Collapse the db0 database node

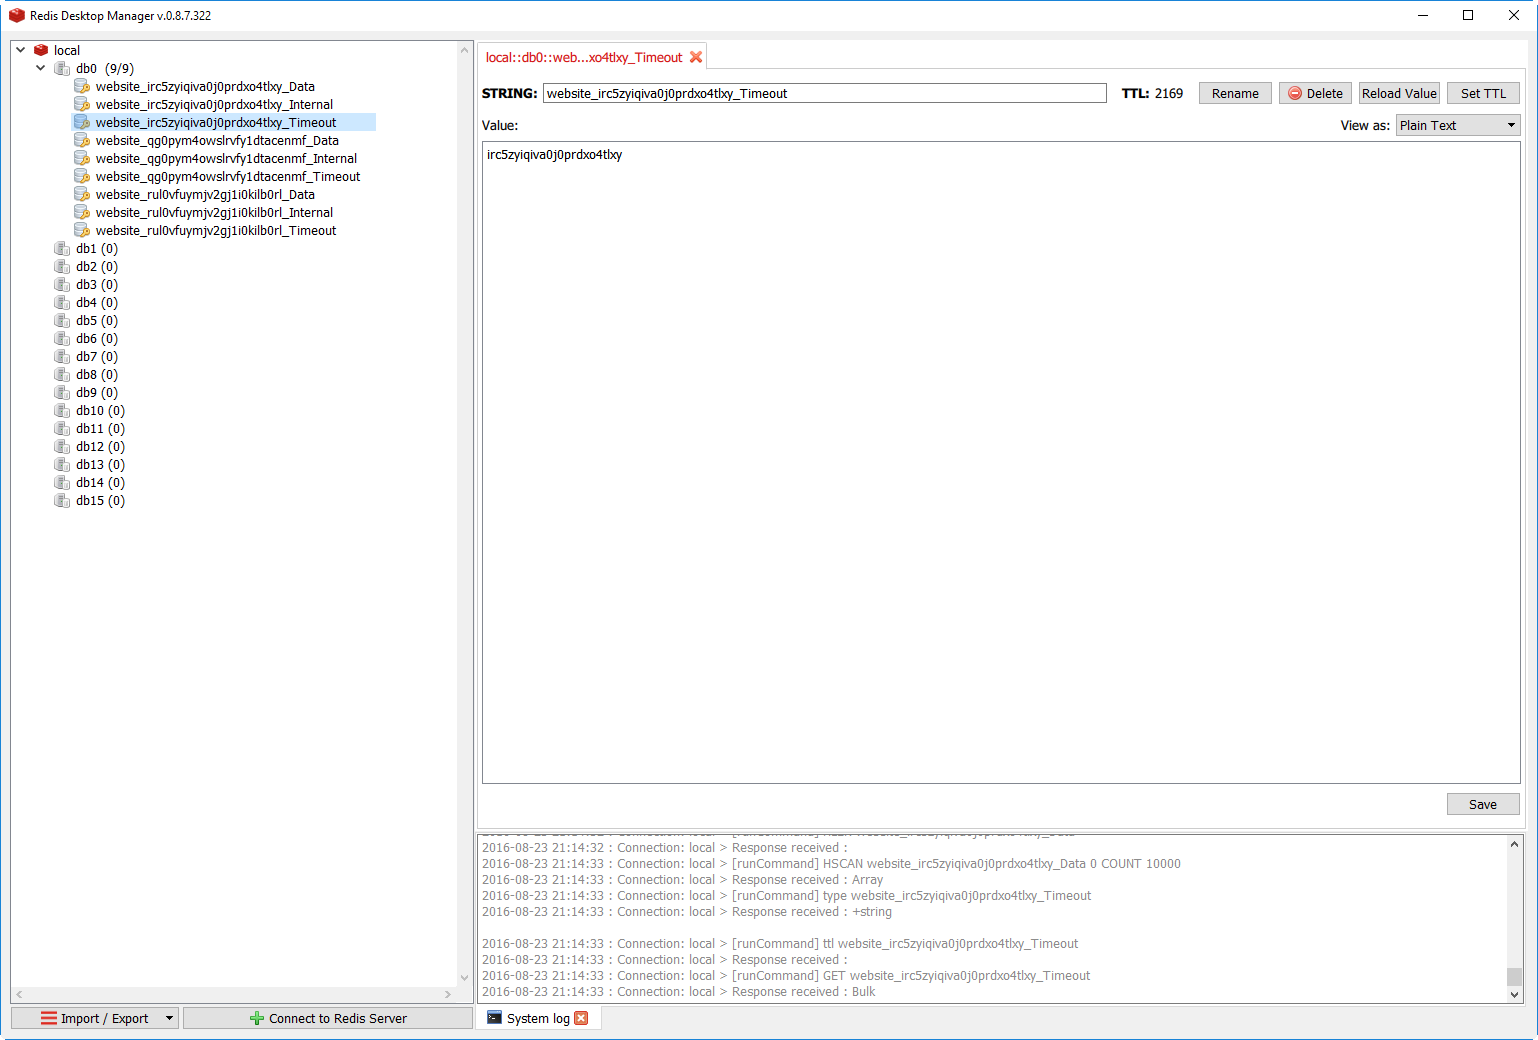point(40,68)
